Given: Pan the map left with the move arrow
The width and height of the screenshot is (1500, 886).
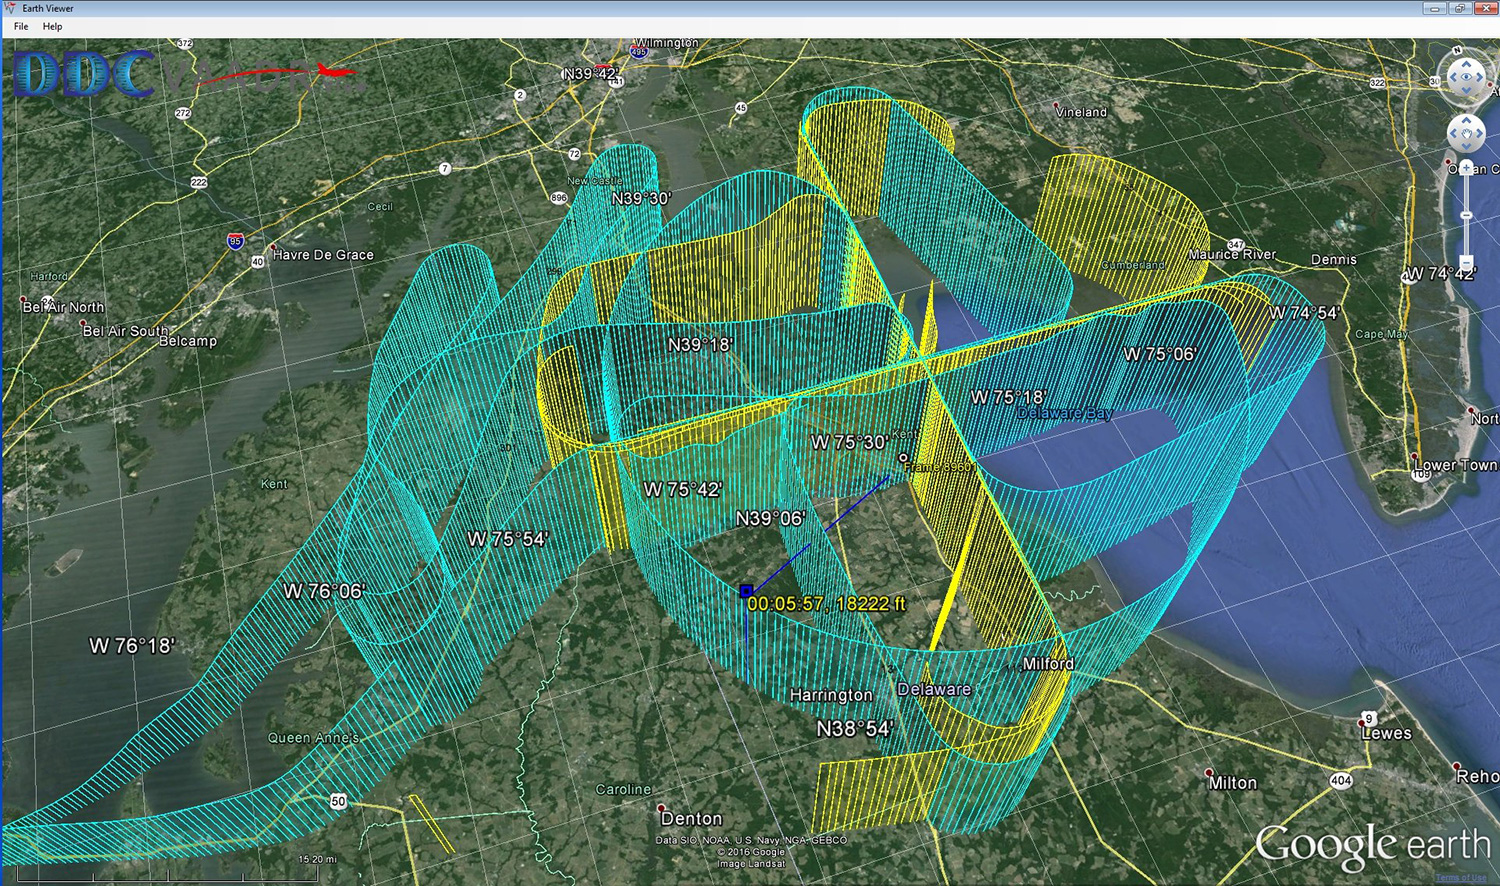Looking at the screenshot, I should point(1454,132).
